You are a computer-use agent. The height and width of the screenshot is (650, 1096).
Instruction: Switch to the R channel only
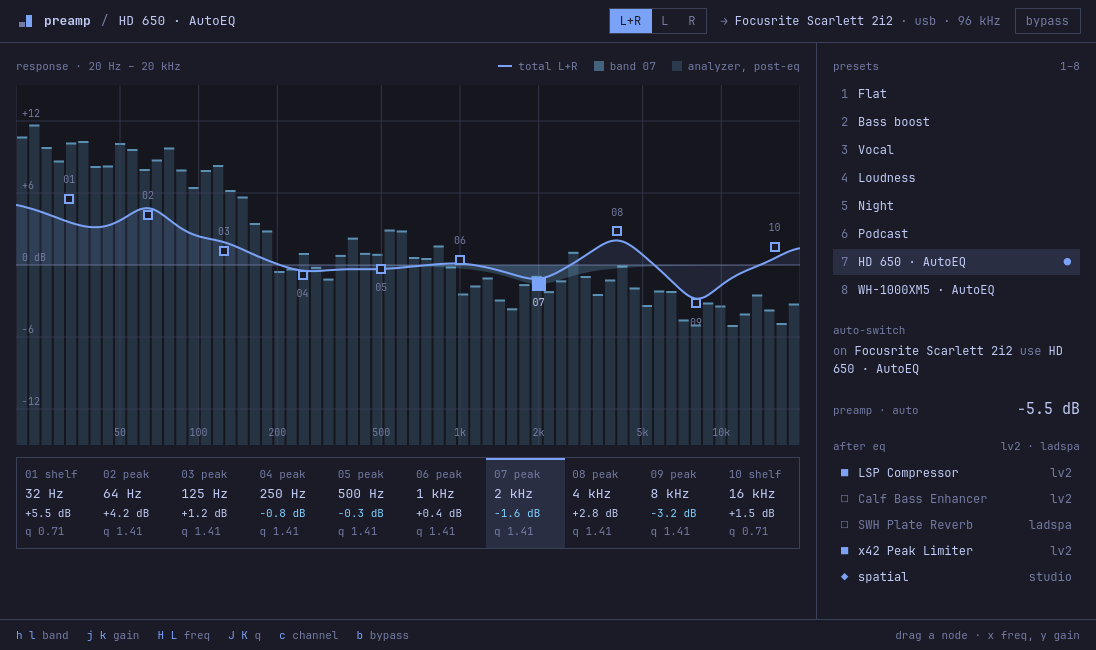(x=692, y=21)
